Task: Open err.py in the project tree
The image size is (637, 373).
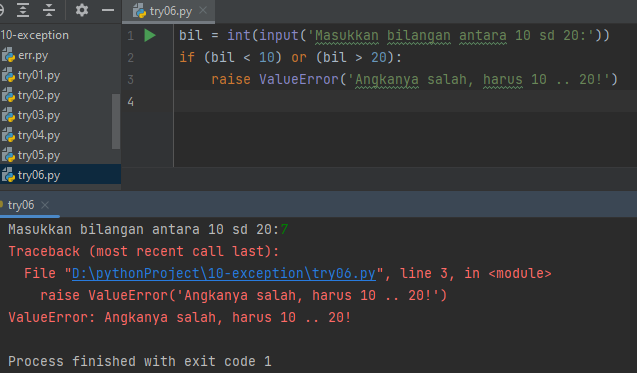Action: coord(32,55)
